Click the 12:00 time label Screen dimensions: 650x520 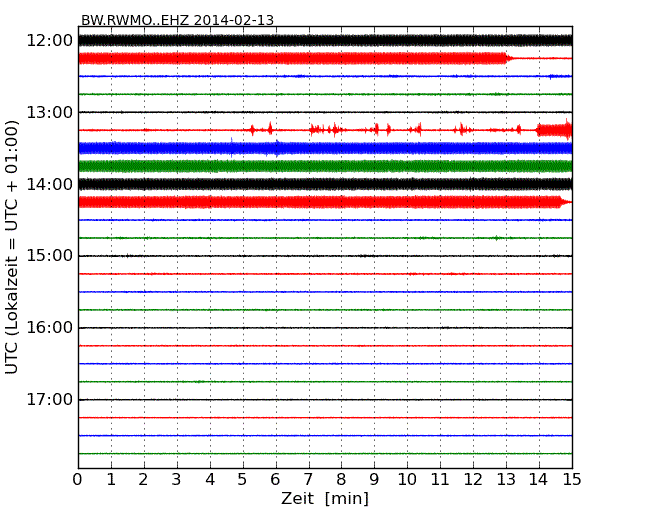point(50,41)
